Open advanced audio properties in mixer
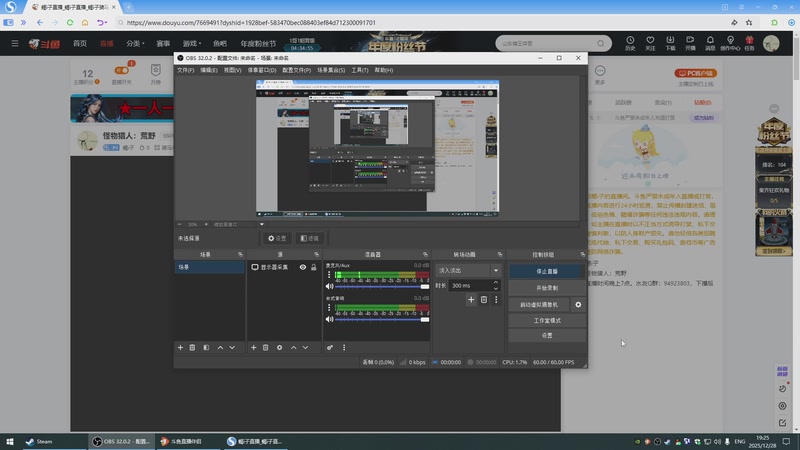 (330, 347)
